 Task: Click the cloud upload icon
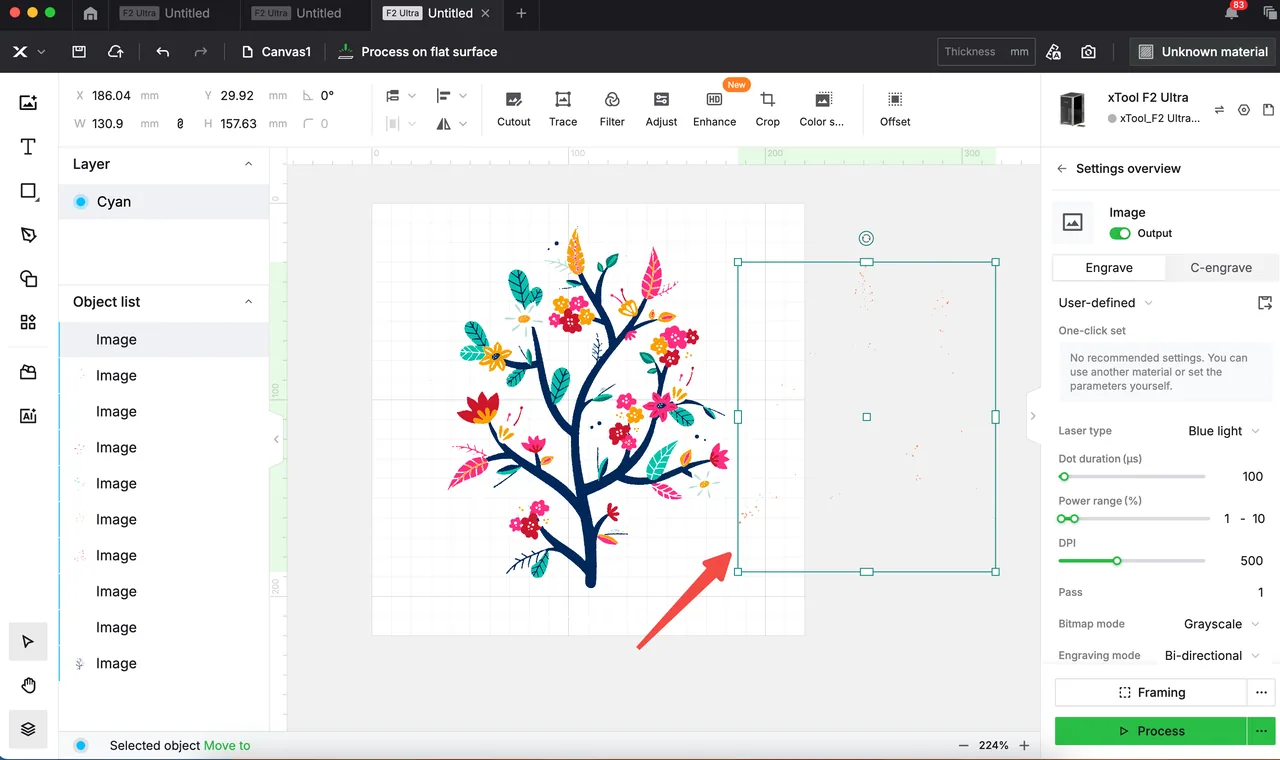116,52
